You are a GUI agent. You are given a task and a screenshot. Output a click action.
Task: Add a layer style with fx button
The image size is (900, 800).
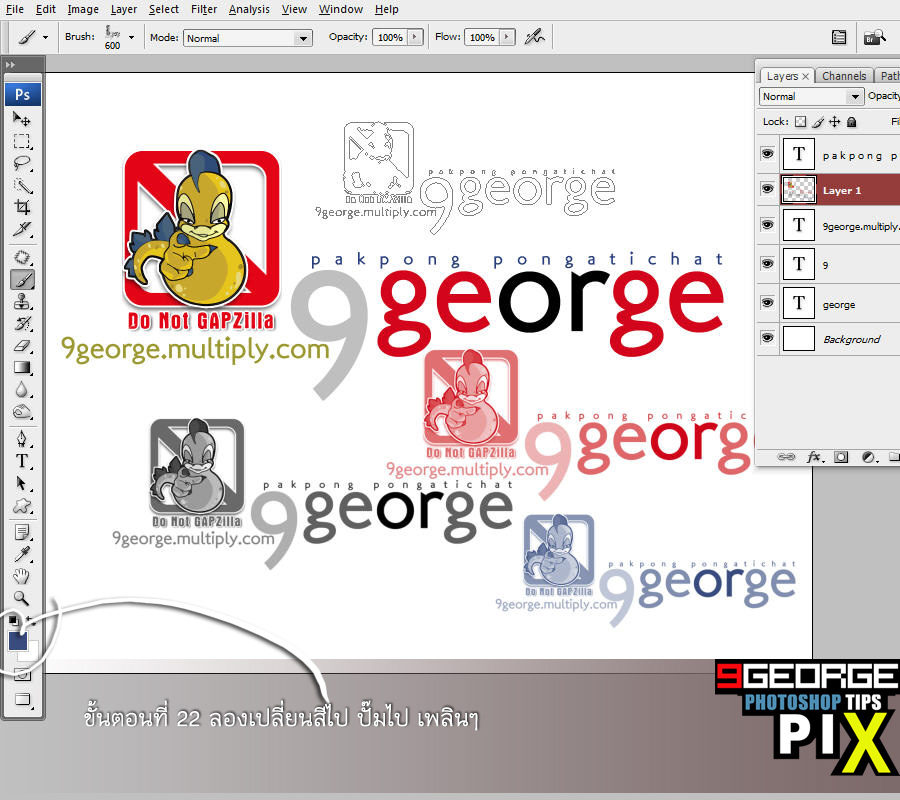[x=814, y=457]
